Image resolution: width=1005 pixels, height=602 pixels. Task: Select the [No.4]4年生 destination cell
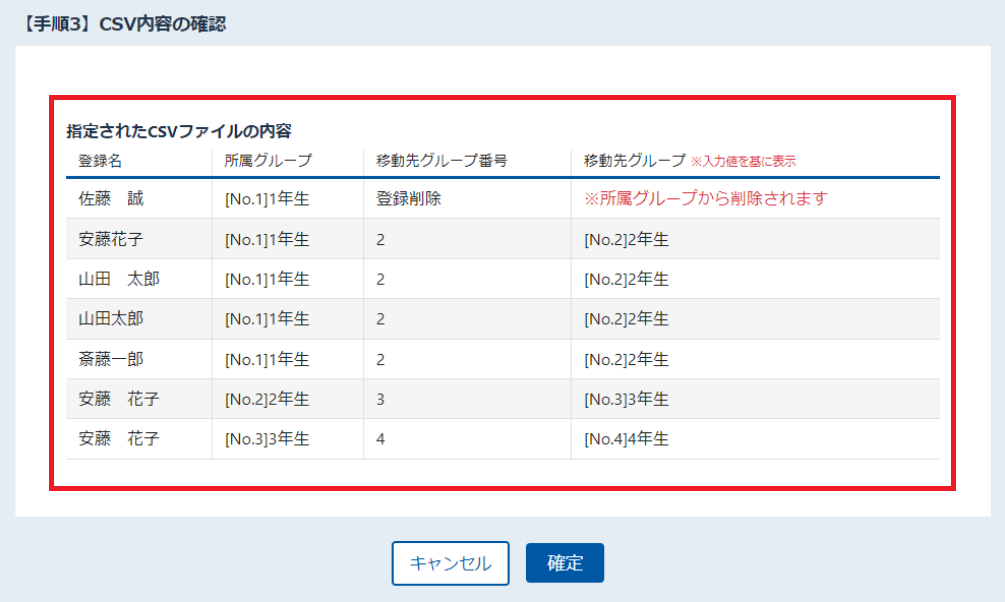pos(626,439)
